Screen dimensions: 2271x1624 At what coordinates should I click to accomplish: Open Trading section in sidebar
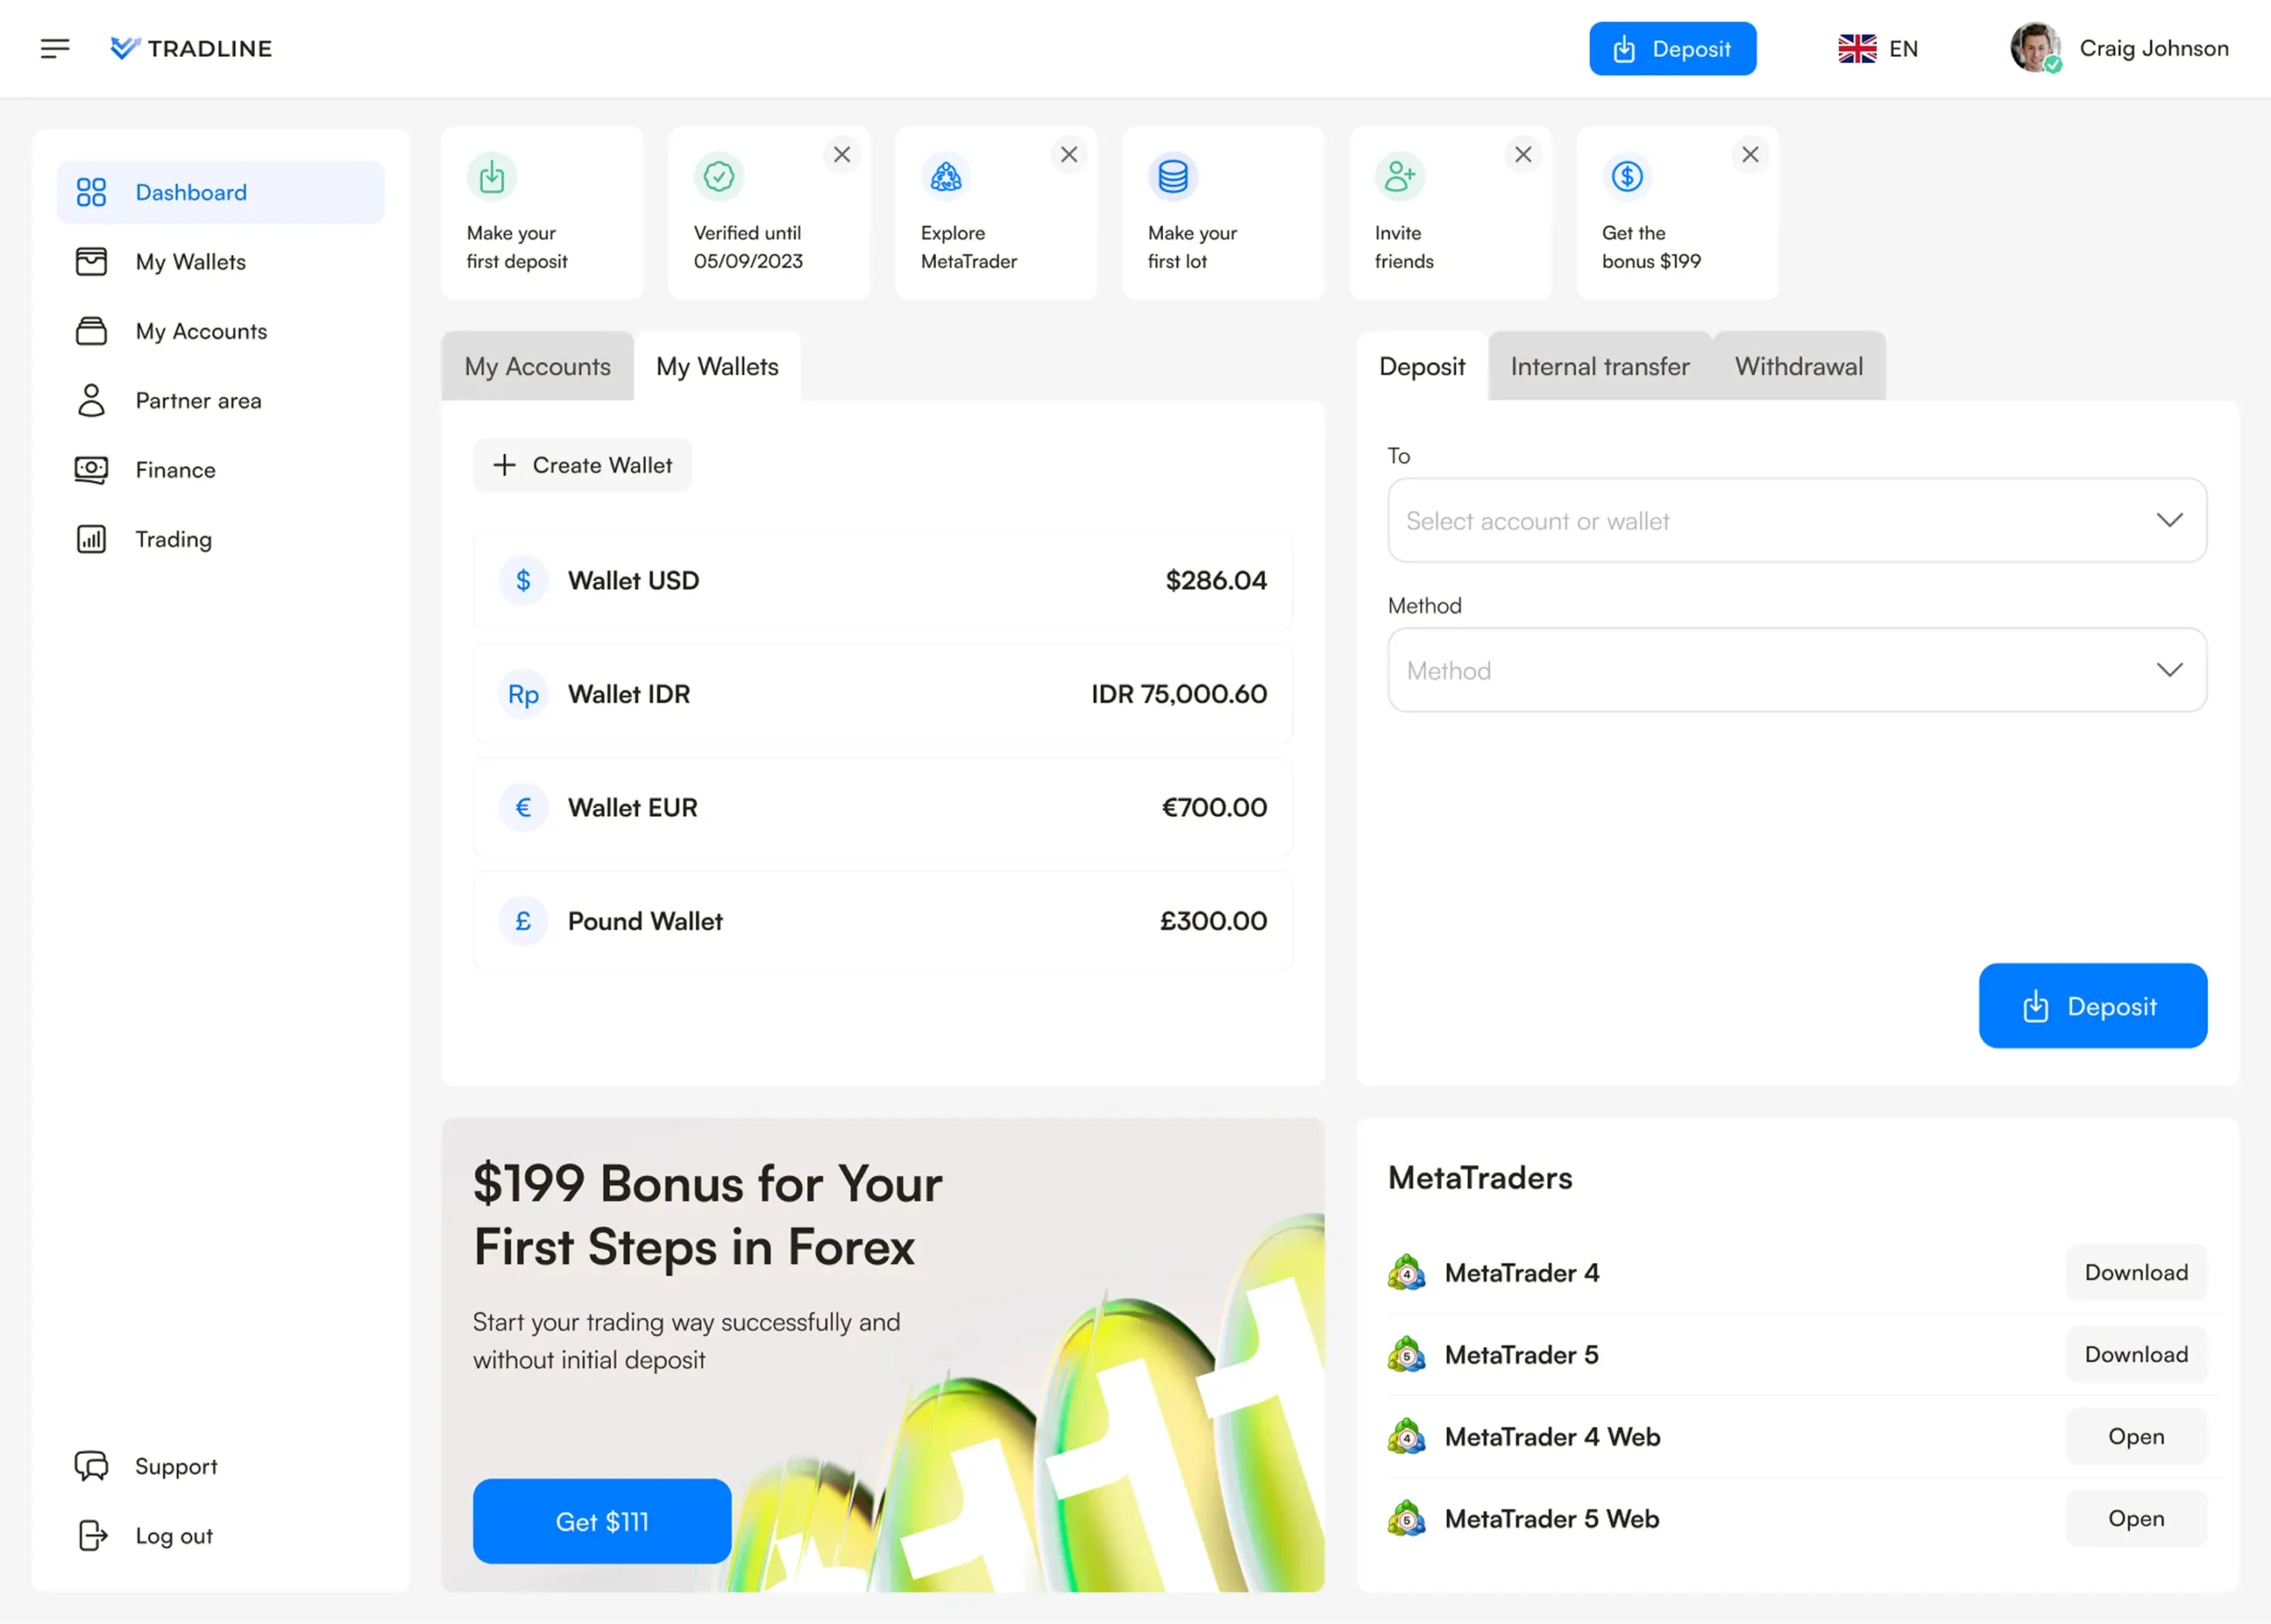pyautogui.click(x=173, y=540)
